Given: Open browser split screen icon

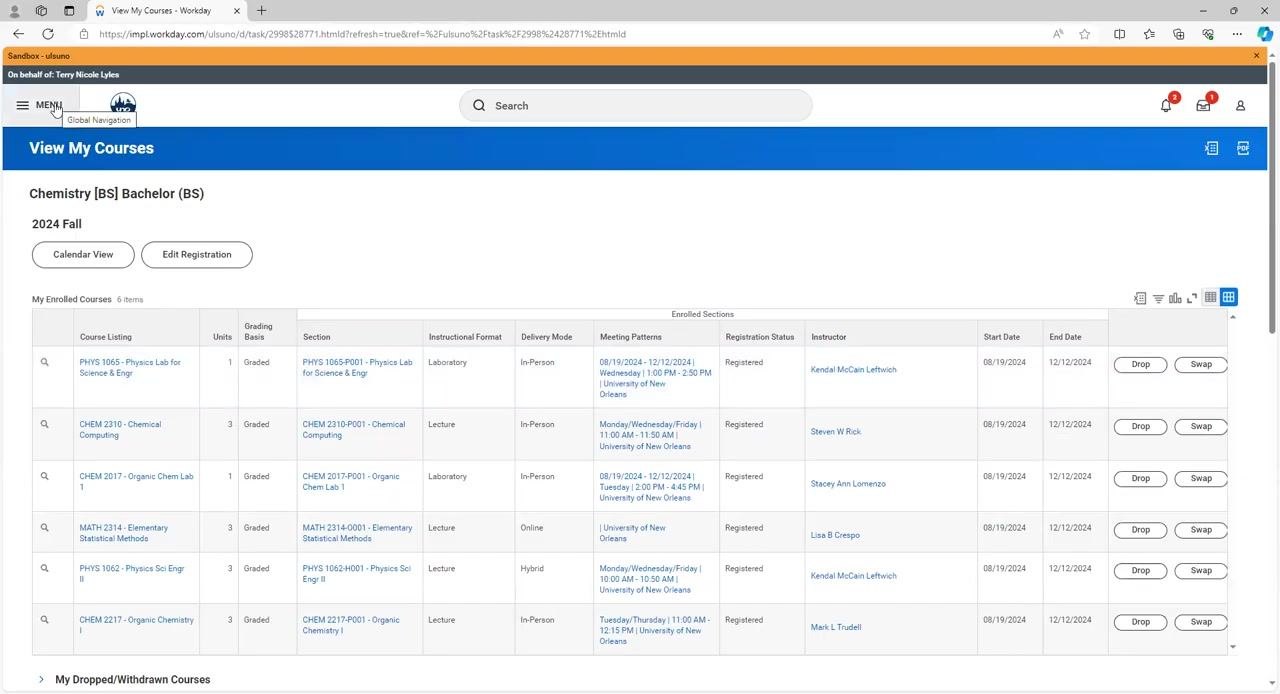Looking at the screenshot, I should point(1120,34).
